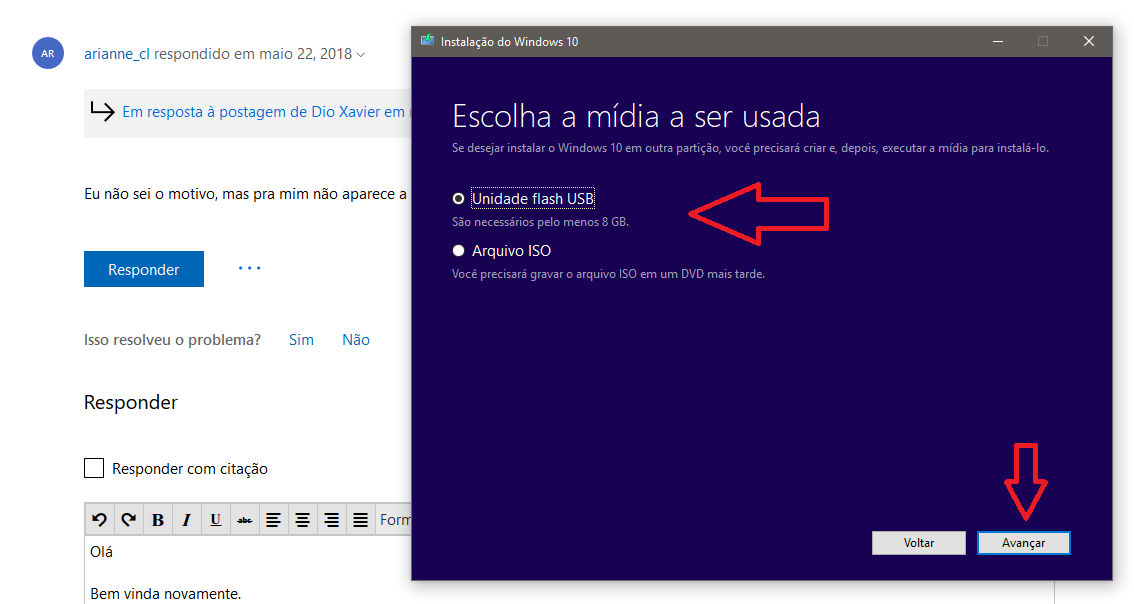This screenshot has width=1134, height=604.
Task: Click text São necessários pelo menos 8 GB
Action: coord(540,222)
